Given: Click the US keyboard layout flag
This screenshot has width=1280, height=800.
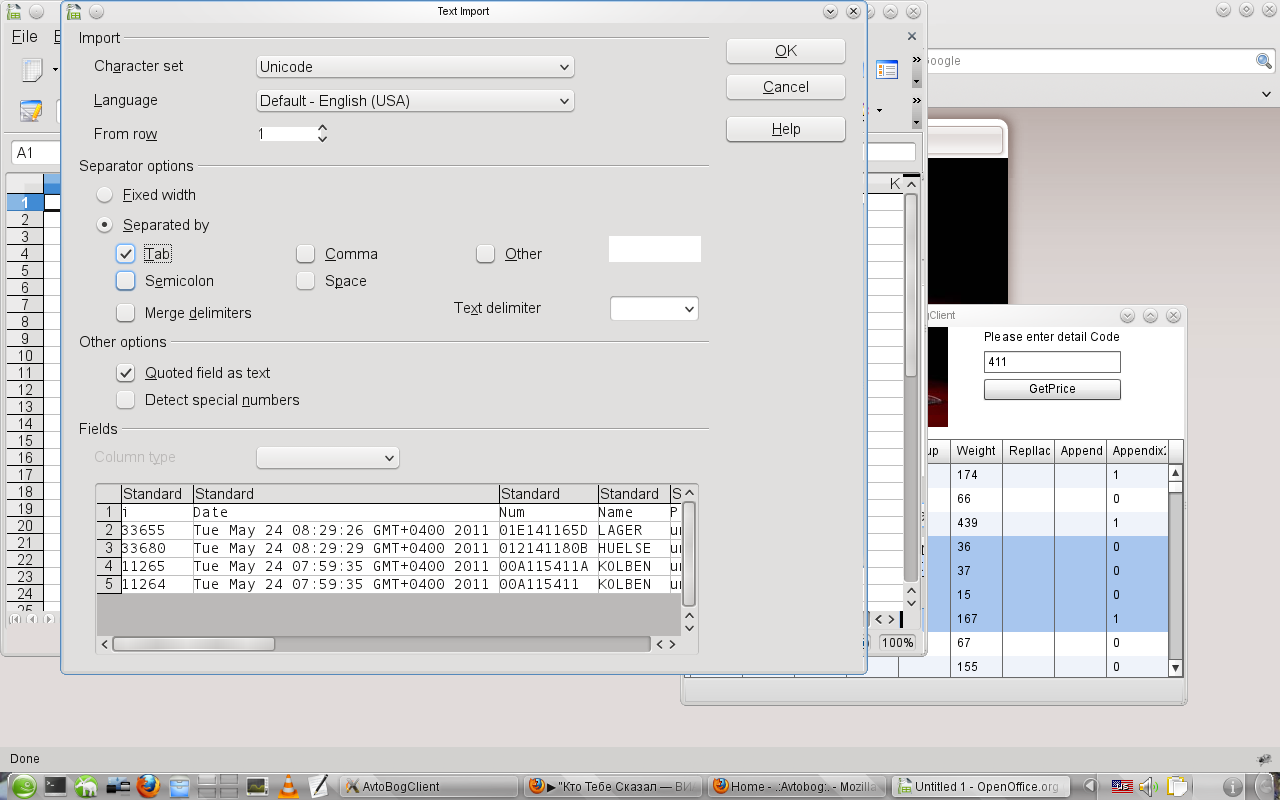Looking at the screenshot, I should [1122, 786].
